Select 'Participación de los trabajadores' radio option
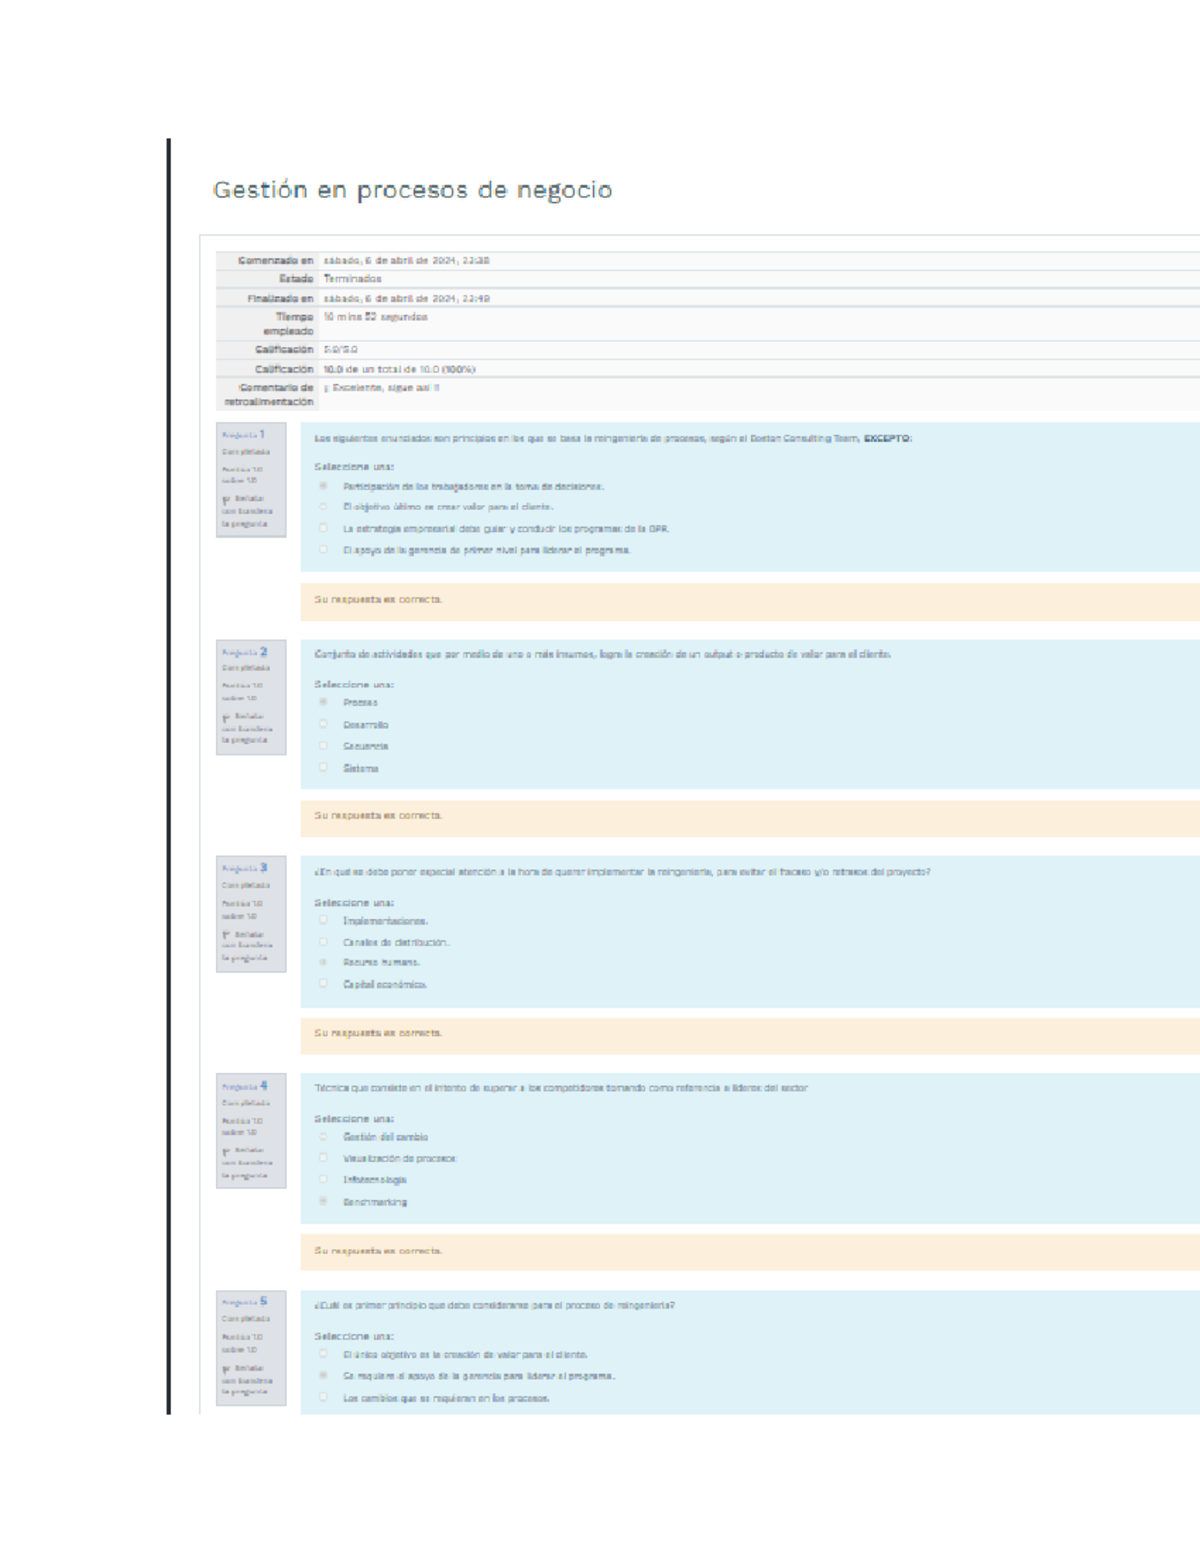This screenshot has width=1200, height=1553. click(323, 486)
